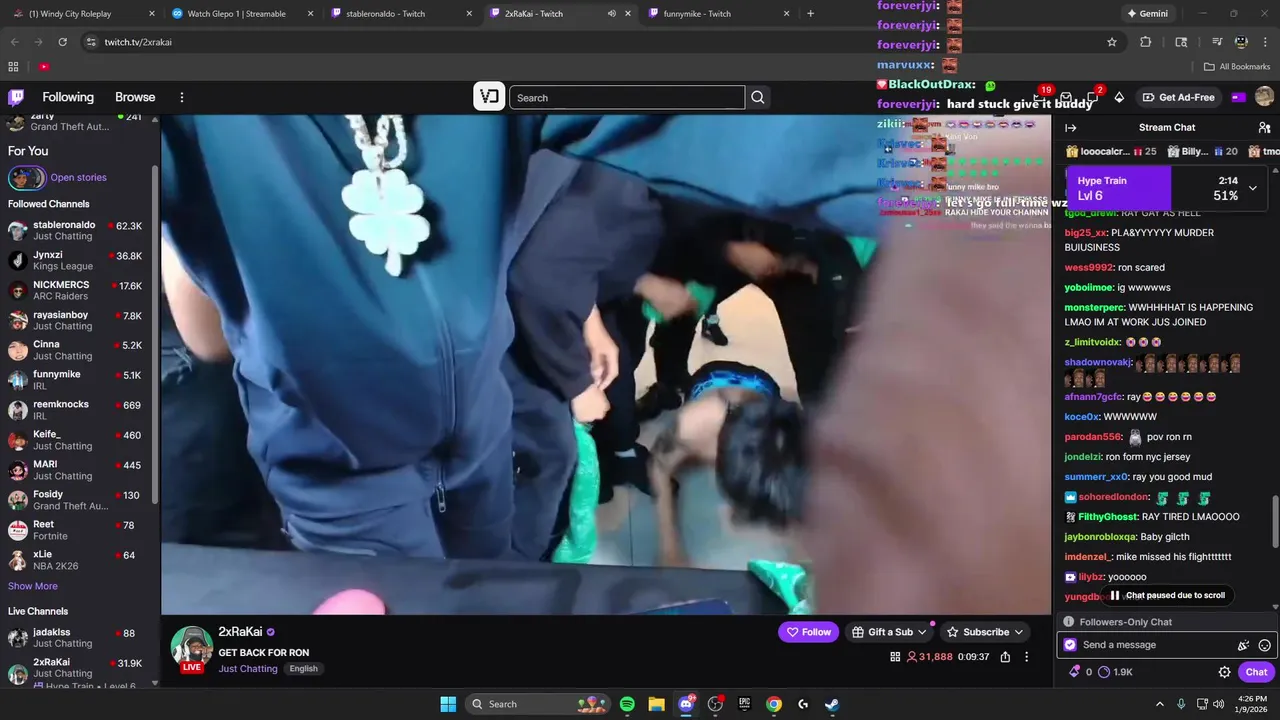Click the purple Chat send button

pos(1256,672)
